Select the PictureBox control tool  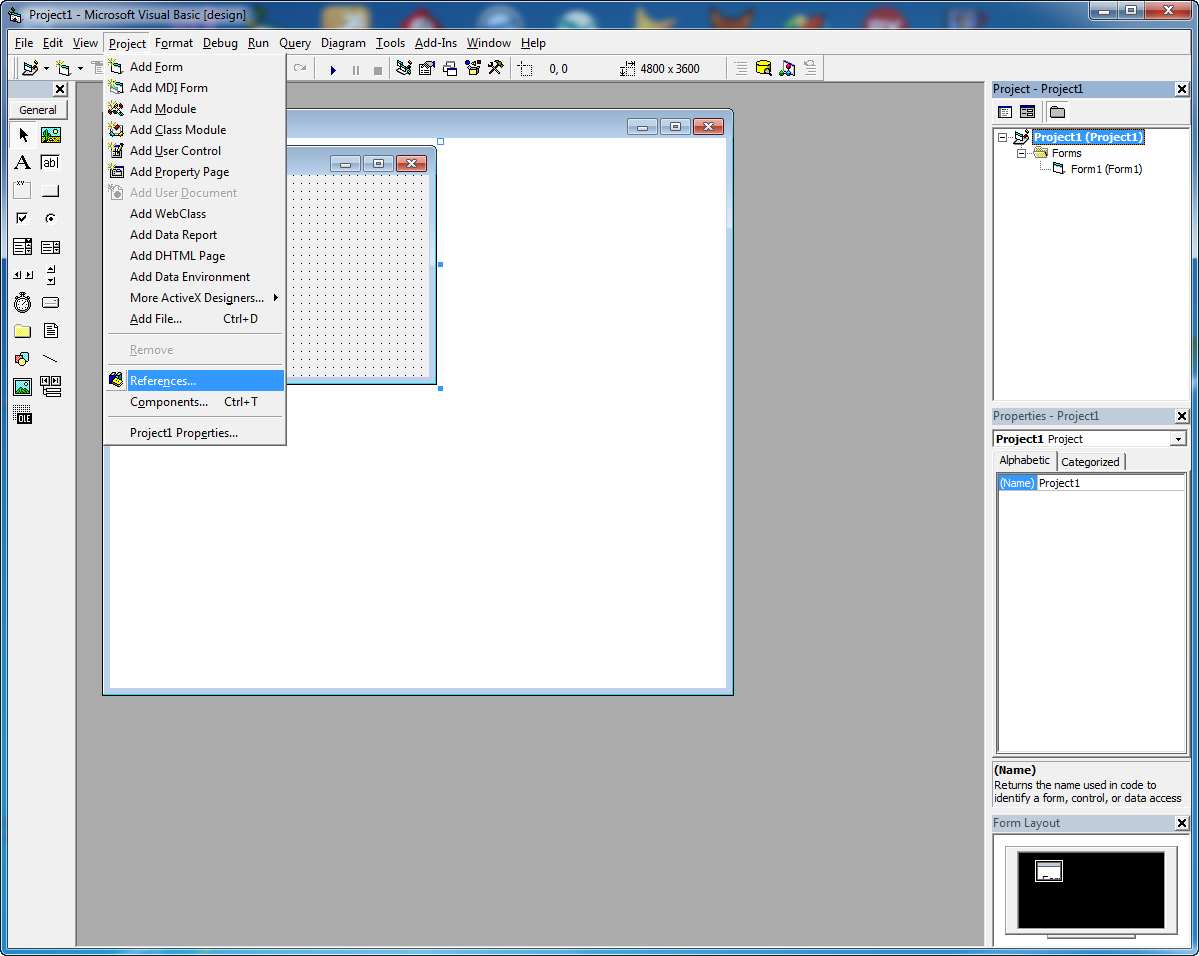coord(50,135)
